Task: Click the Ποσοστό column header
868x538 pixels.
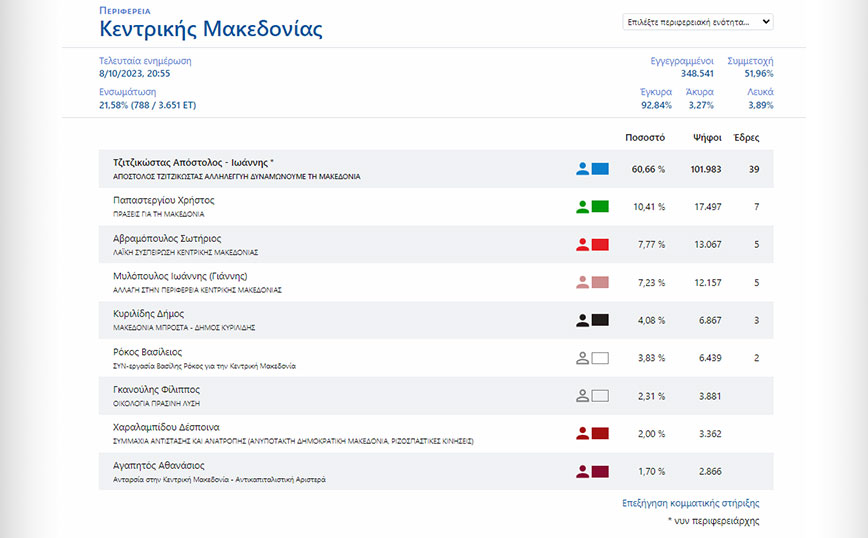Action: point(645,137)
